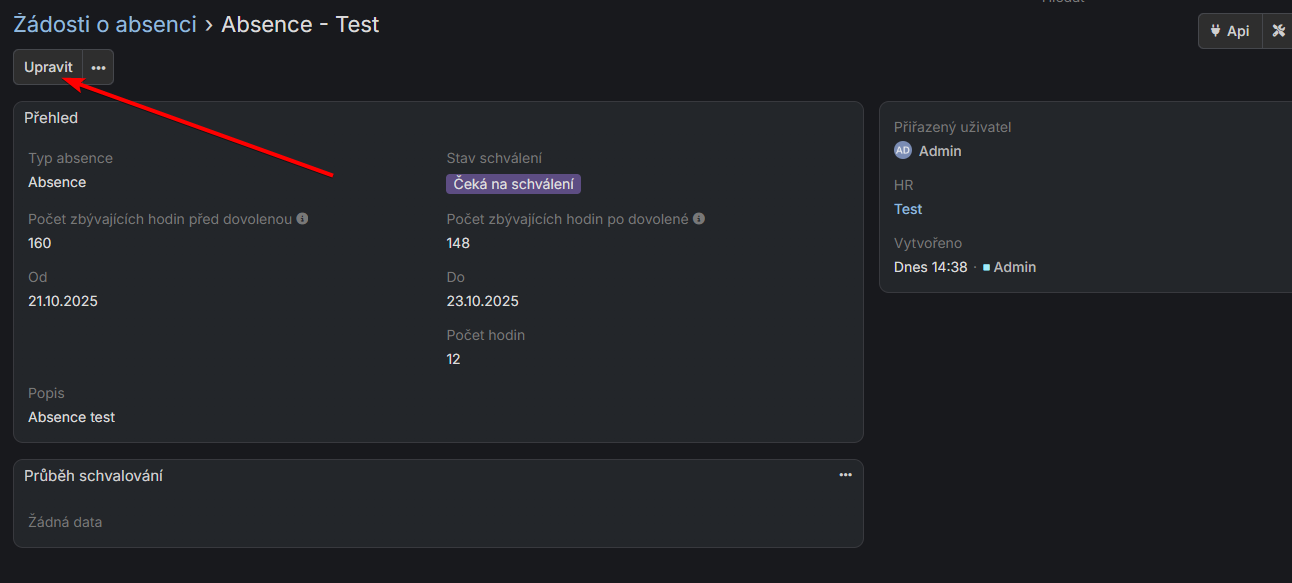Screen dimensions: 1292x583
Task: Open more actions menu beside Upravit
Action: click(x=98, y=67)
